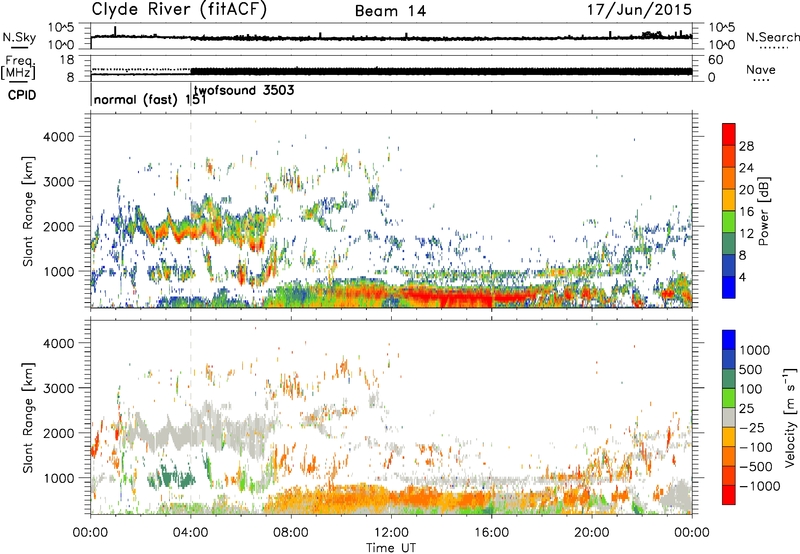Click the 20:00 time tick label

(x=592, y=533)
